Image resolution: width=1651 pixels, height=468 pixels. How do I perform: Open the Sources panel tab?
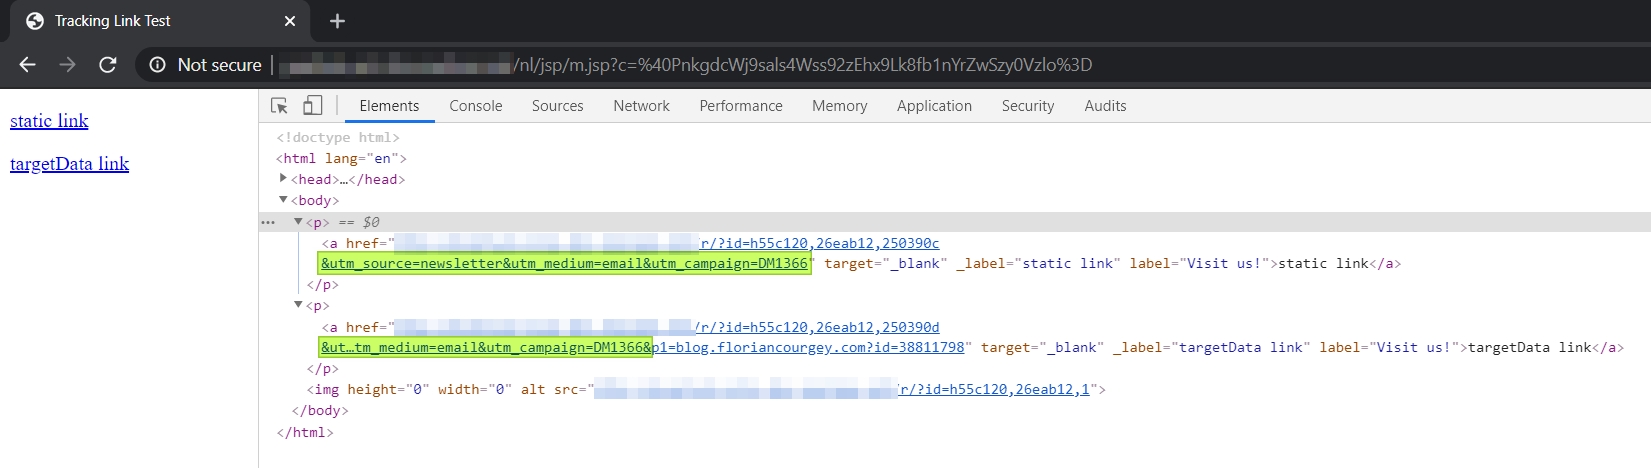point(557,106)
